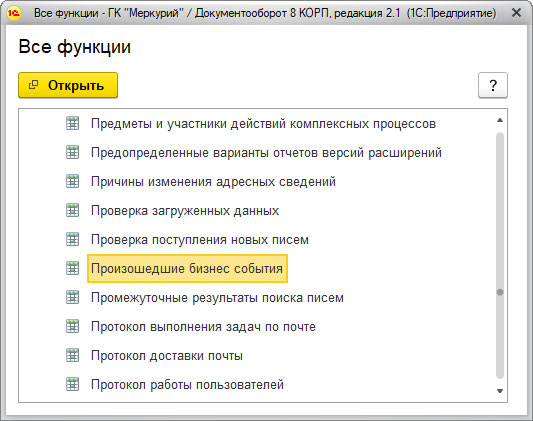The image size is (533, 421).
Task: Click register icon beside Предметы и участники действий
Action: 72,123
